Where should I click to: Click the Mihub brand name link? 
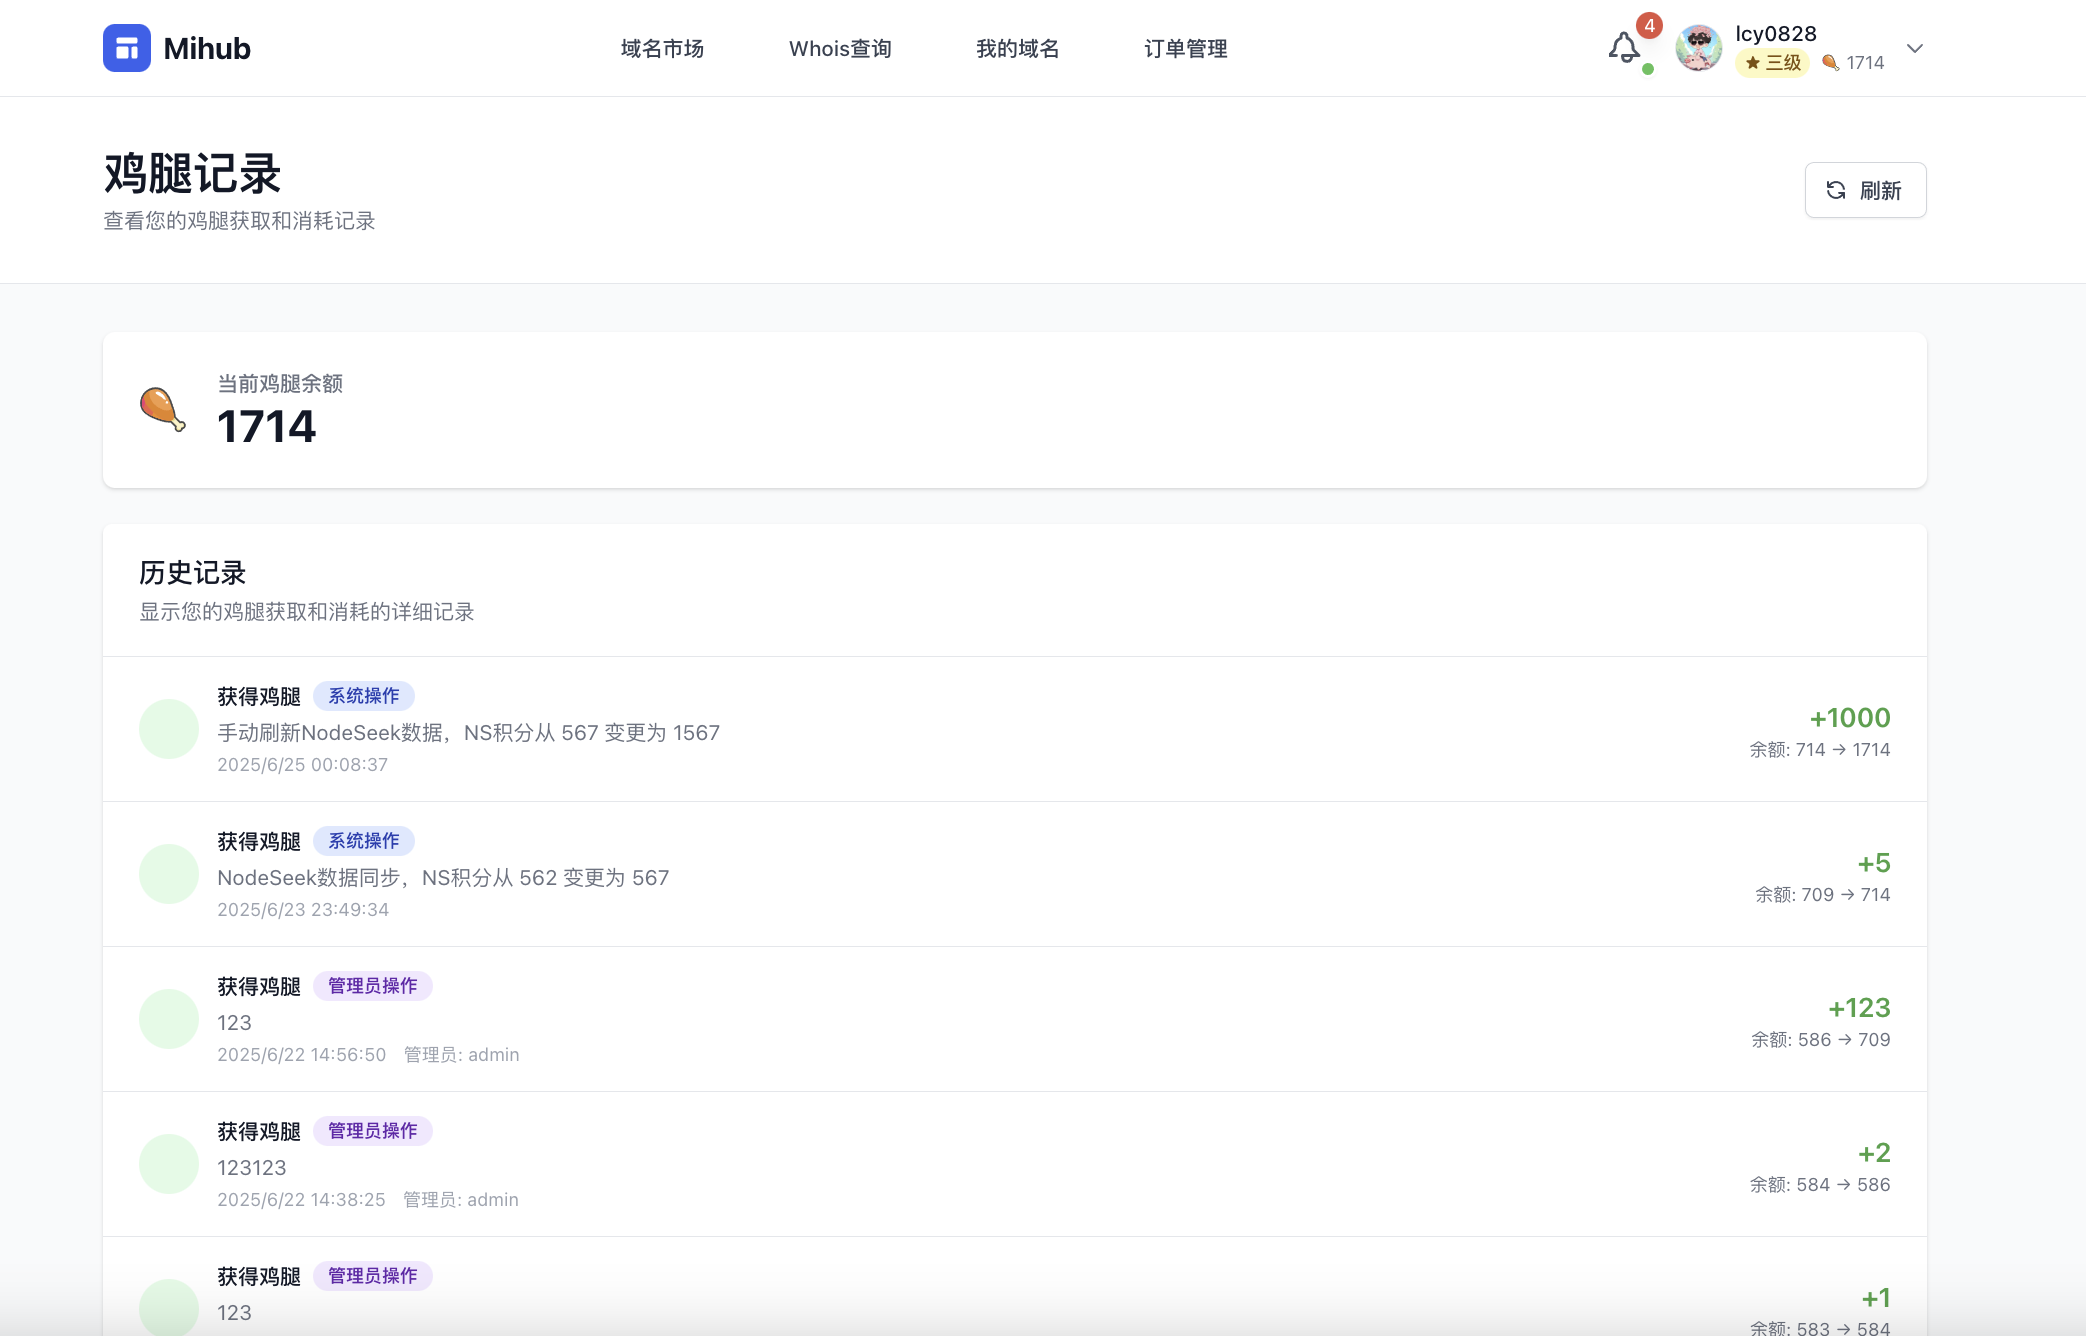(x=207, y=48)
